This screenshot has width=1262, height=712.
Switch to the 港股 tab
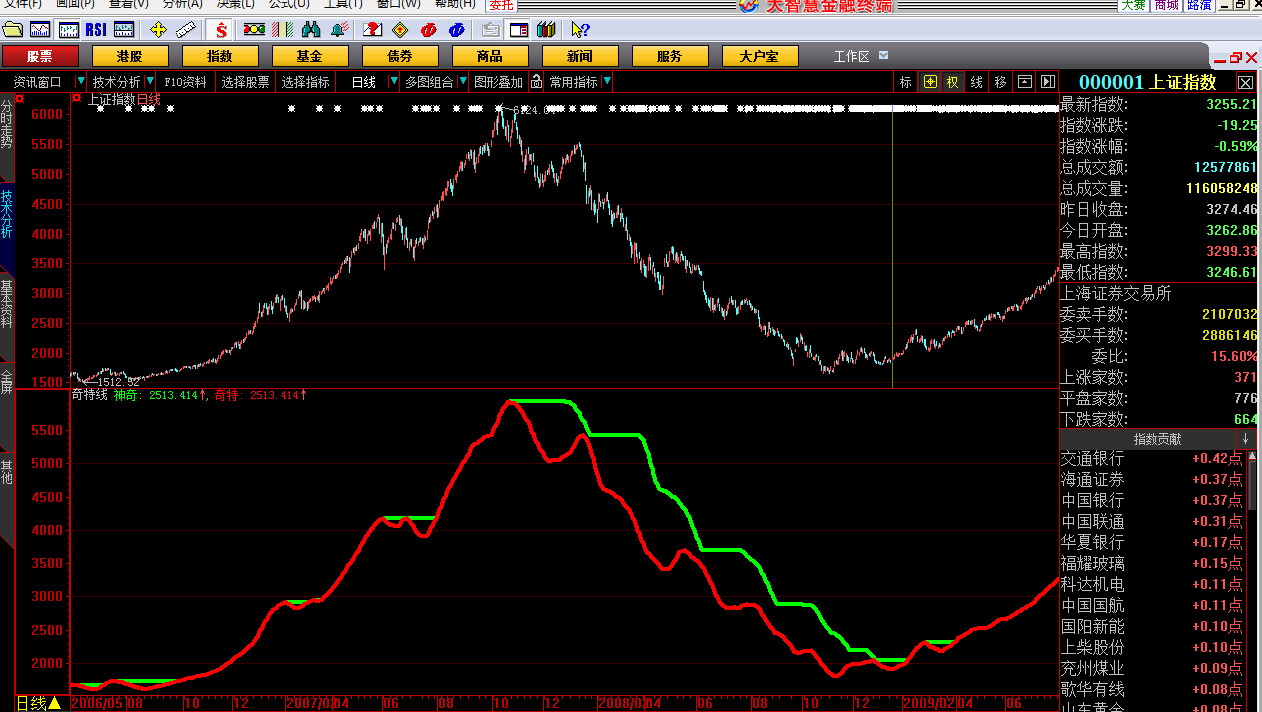coord(129,56)
